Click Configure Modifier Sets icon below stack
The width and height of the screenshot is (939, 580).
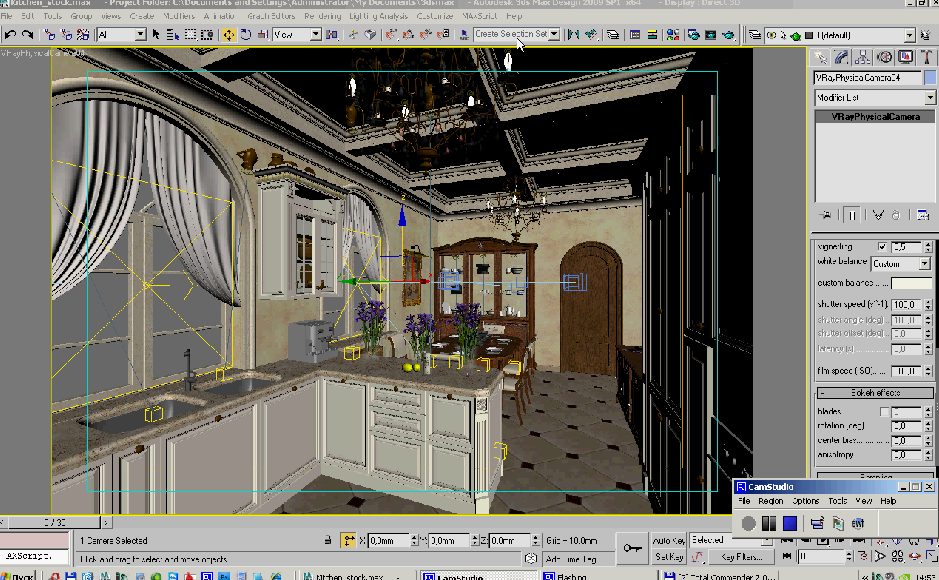[x=923, y=215]
